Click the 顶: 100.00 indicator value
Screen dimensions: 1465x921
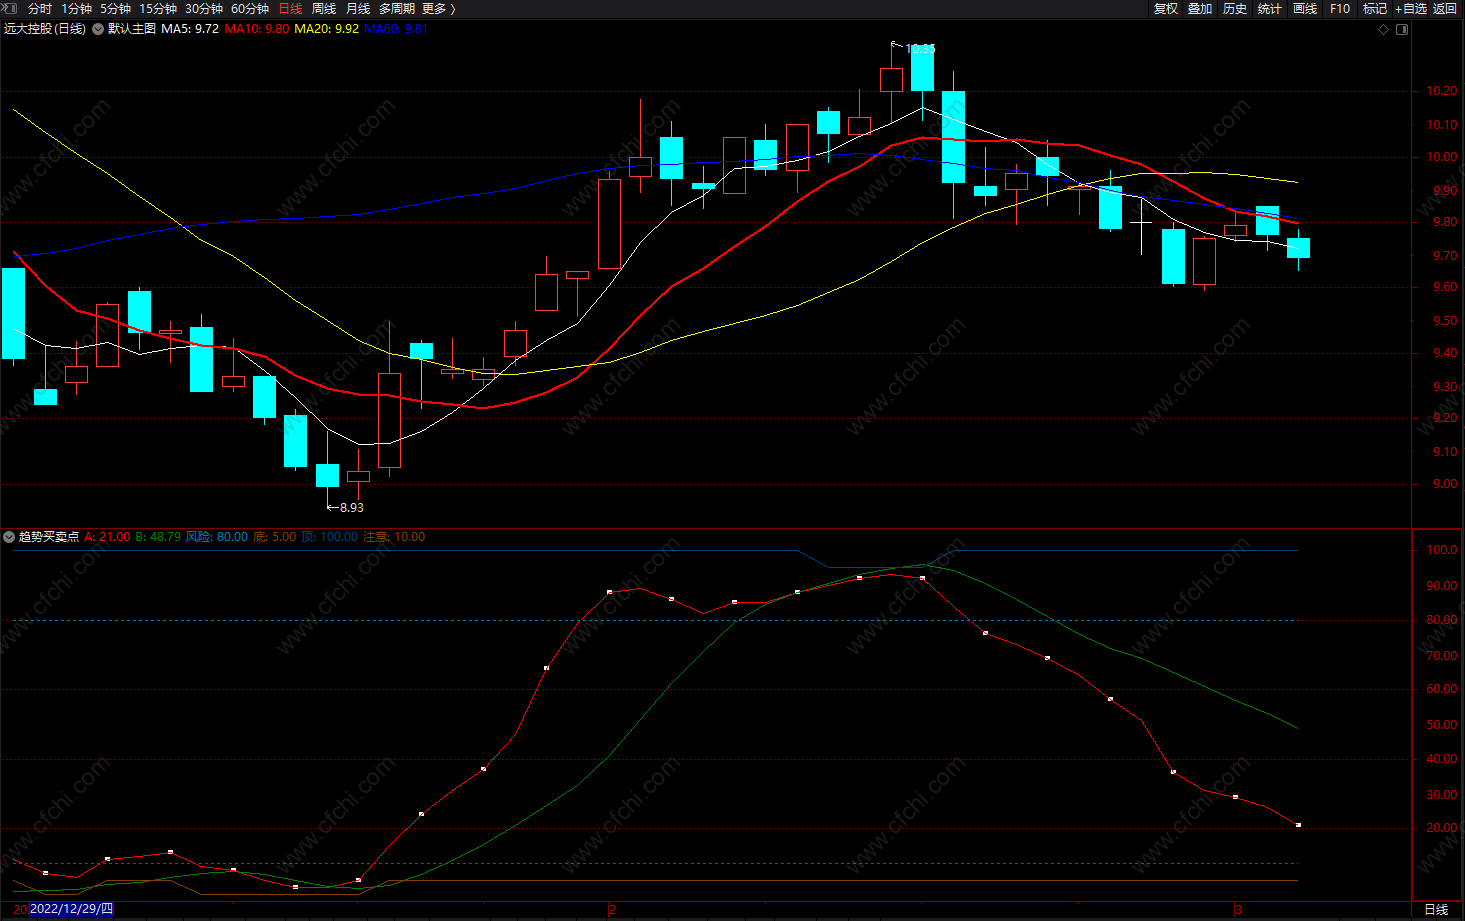click(x=330, y=537)
